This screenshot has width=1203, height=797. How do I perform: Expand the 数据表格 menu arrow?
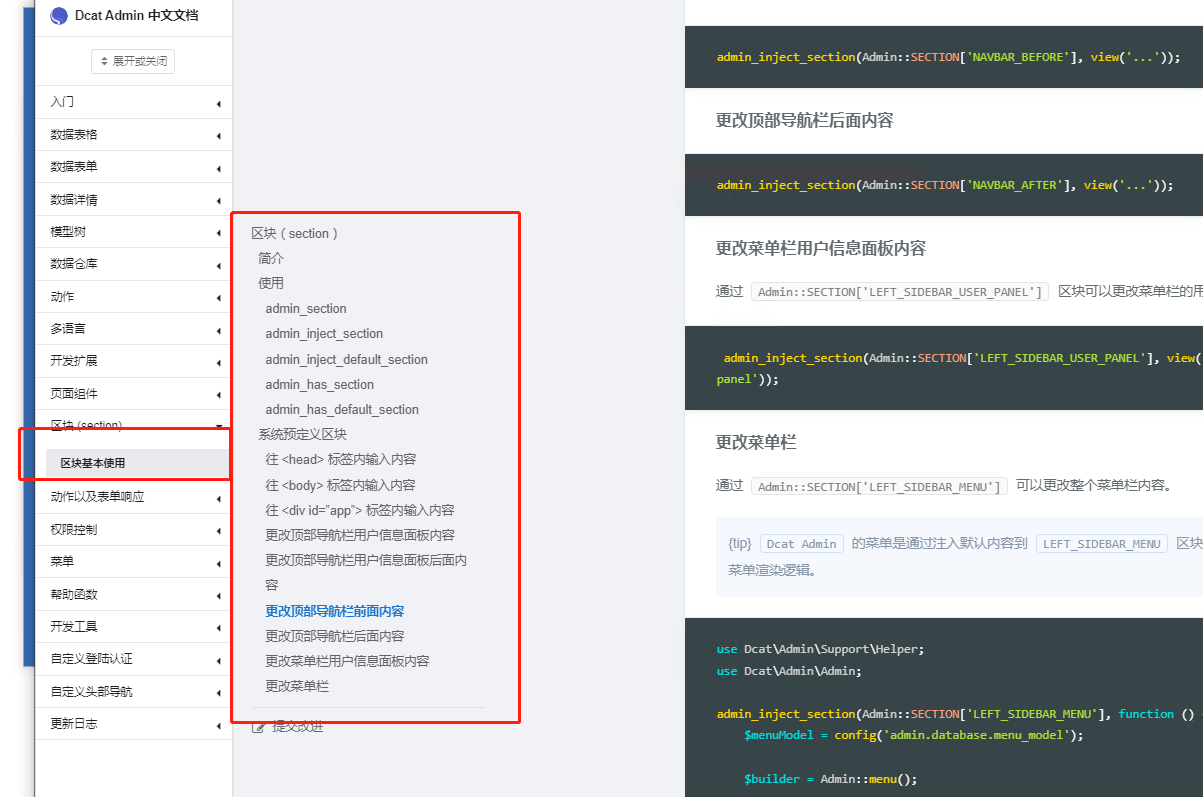218,135
